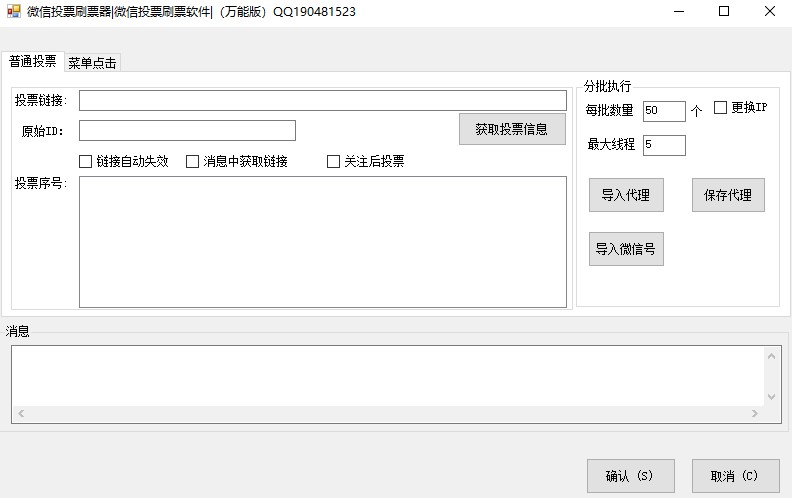792x498 pixels.
Task: Switch to the 普通投票 tab
Action: pyautogui.click(x=33, y=61)
